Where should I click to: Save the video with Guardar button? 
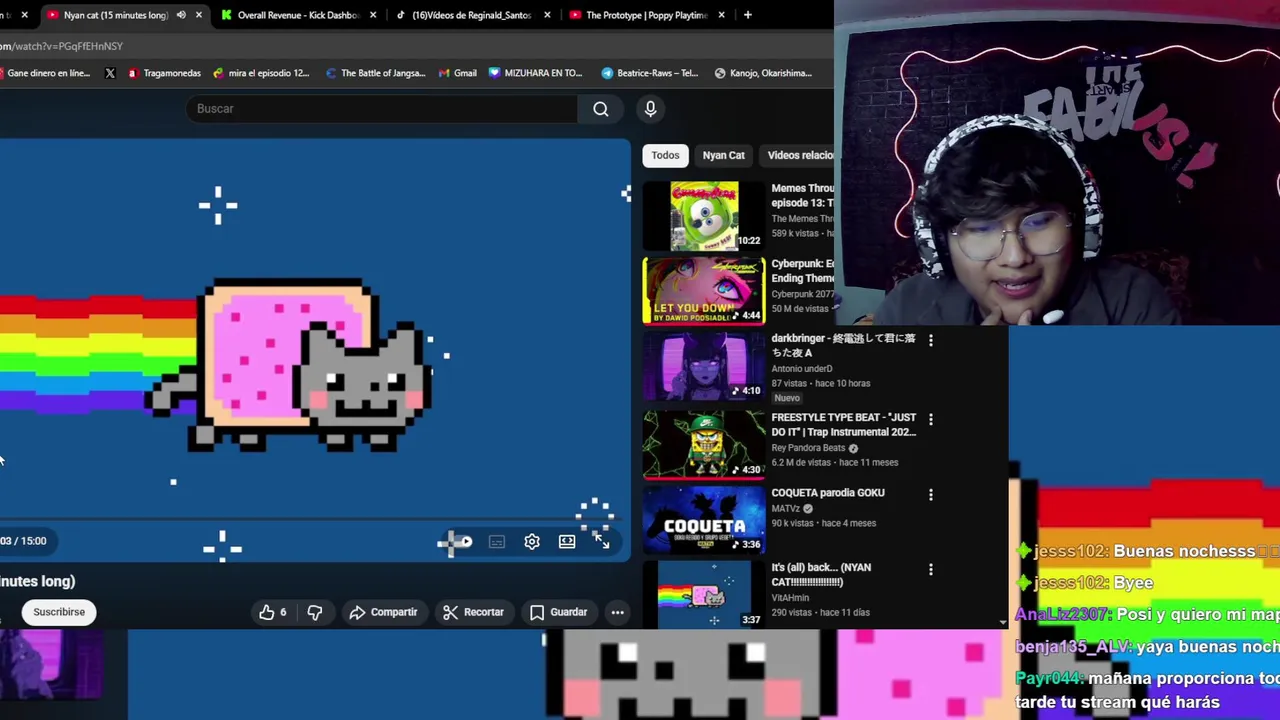[x=558, y=612]
